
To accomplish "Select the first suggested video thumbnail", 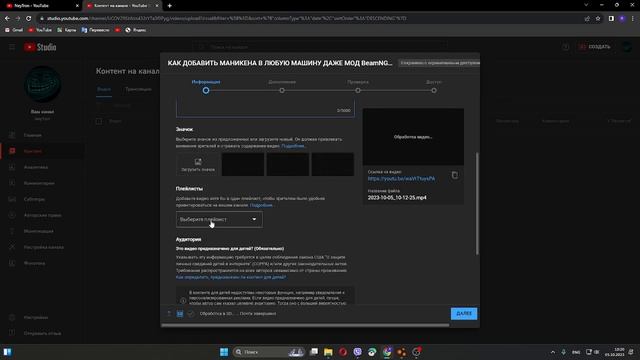I will [x=243, y=164].
